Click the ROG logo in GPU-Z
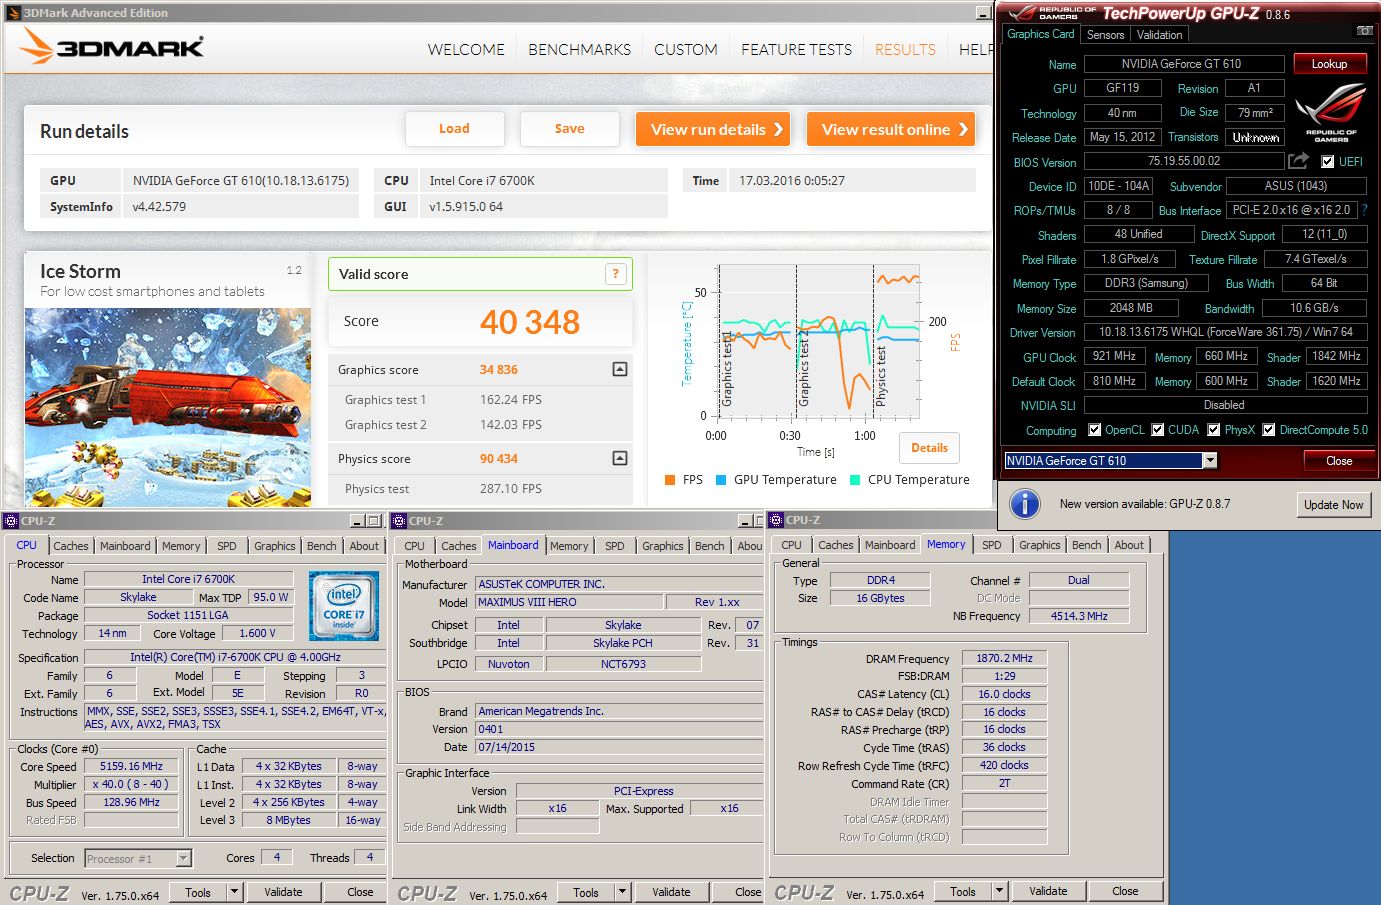The width and height of the screenshot is (1381, 905). 1331,111
